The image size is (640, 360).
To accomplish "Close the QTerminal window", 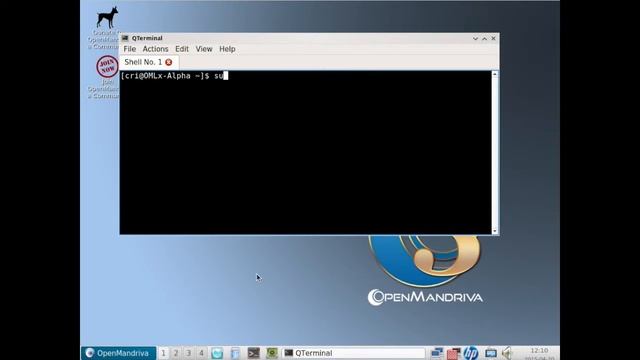I will [x=493, y=38].
